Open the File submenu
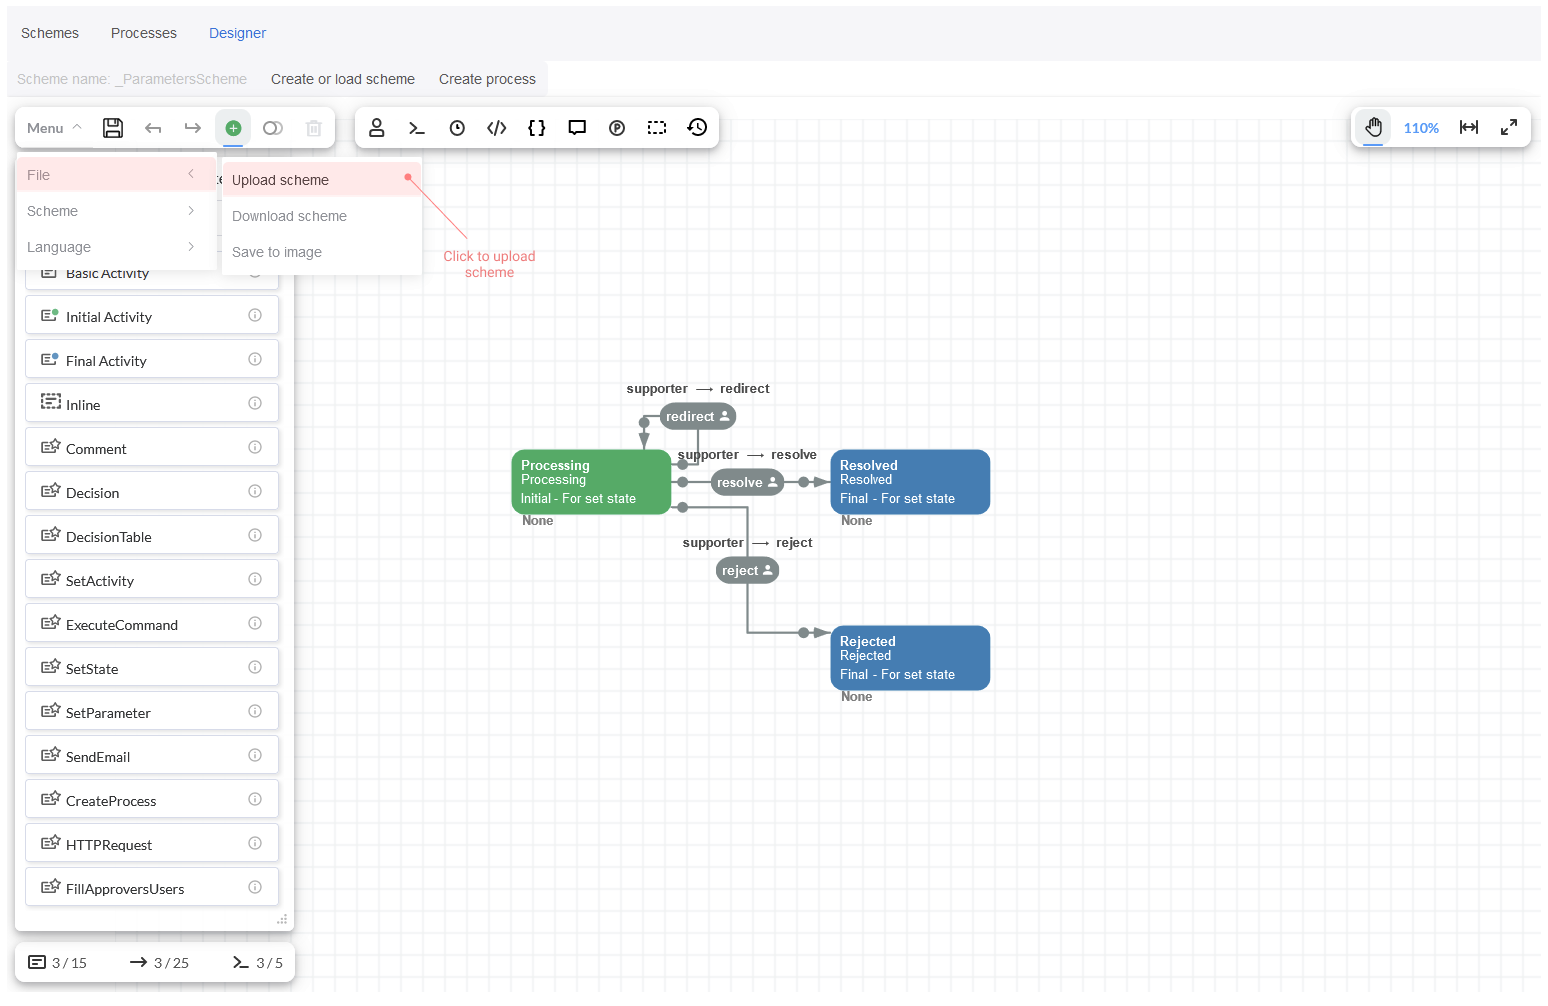The width and height of the screenshot is (1548, 1006). (116, 175)
